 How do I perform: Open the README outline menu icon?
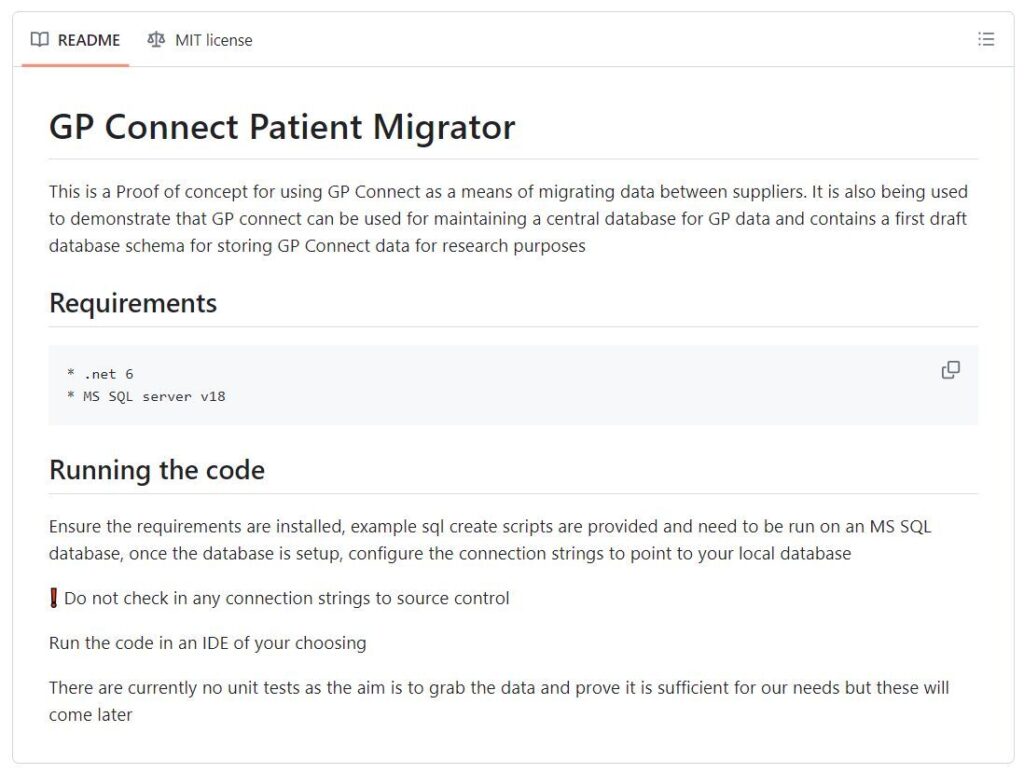(x=985, y=40)
